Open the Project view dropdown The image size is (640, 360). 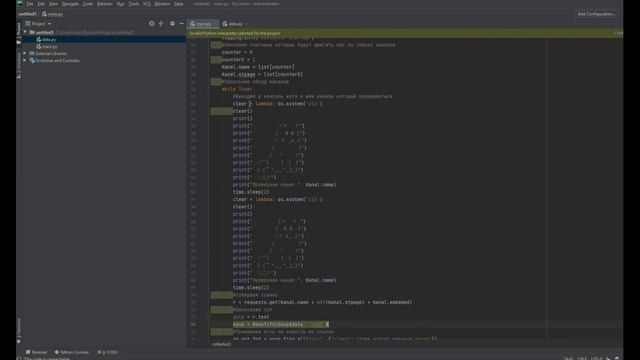tap(38, 24)
